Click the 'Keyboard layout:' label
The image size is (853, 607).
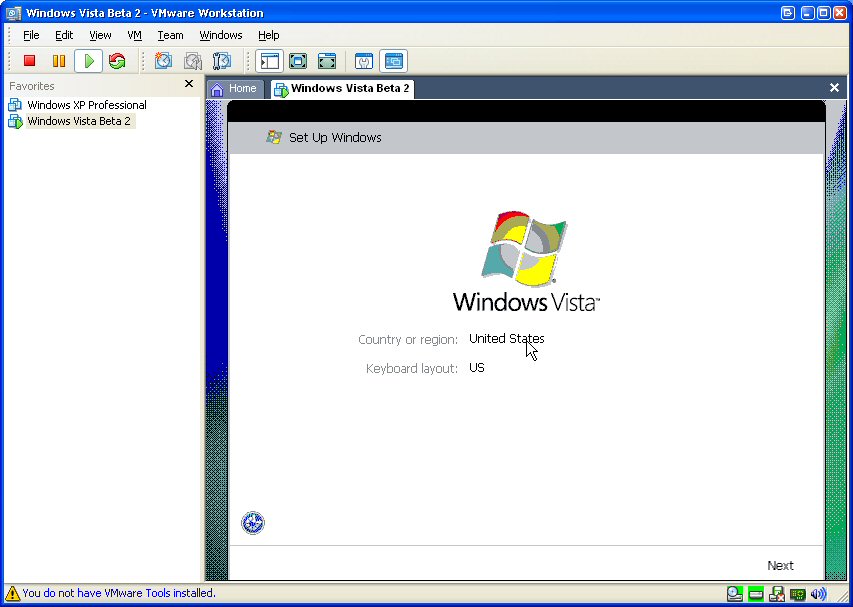pyautogui.click(x=412, y=369)
